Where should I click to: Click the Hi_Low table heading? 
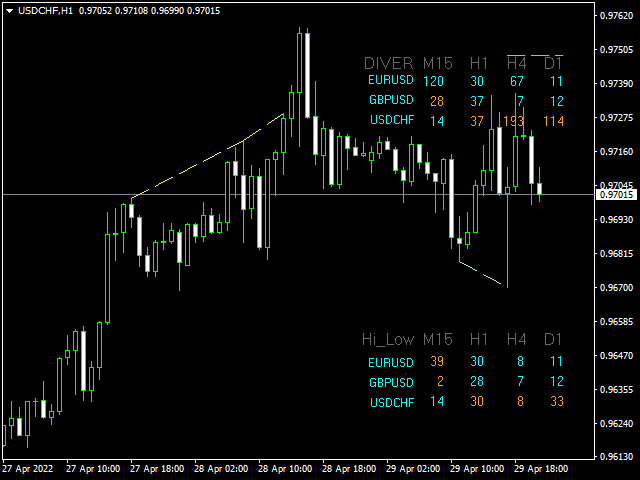pyautogui.click(x=388, y=340)
